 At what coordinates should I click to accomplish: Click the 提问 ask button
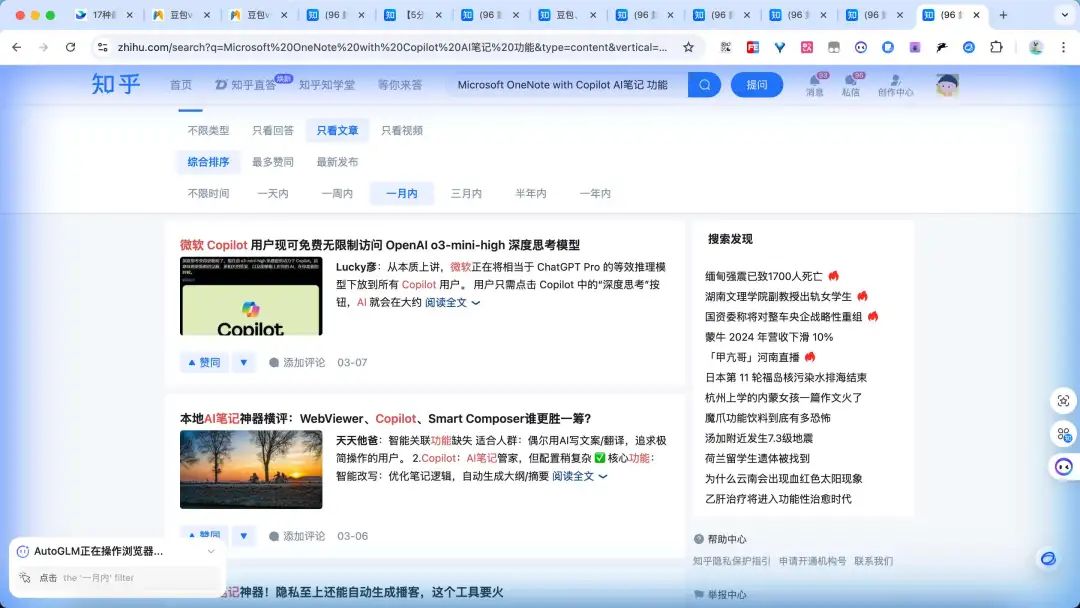coord(756,85)
